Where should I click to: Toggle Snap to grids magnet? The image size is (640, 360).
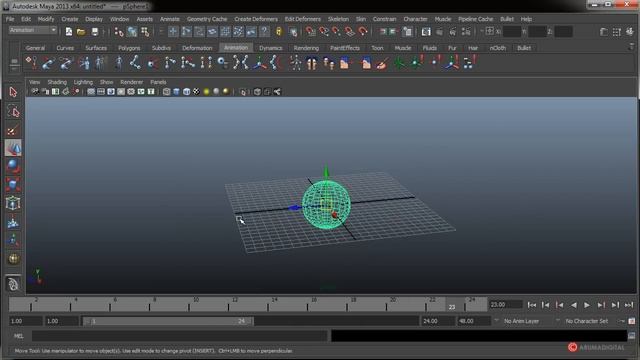(x=311, y=31)
